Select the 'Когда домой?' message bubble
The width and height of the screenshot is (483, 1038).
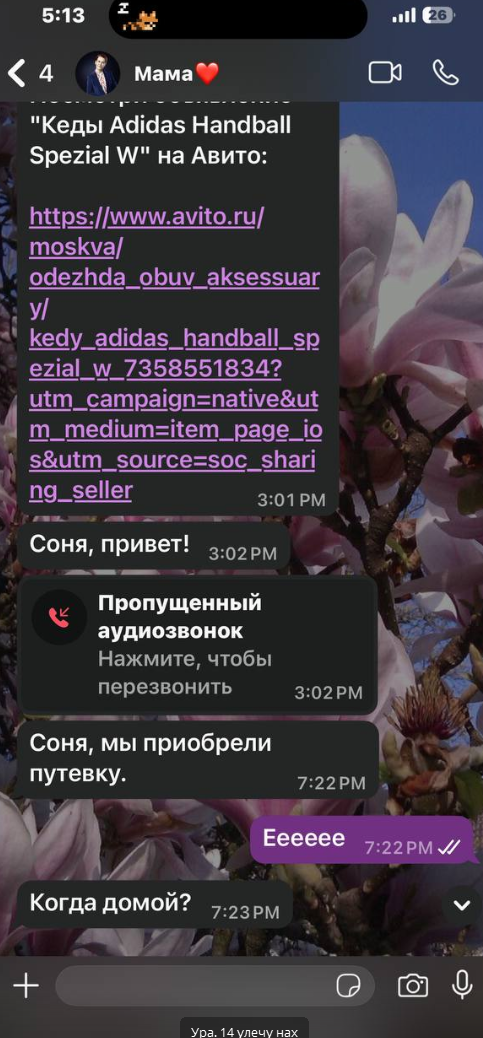[x=155, y=904]
